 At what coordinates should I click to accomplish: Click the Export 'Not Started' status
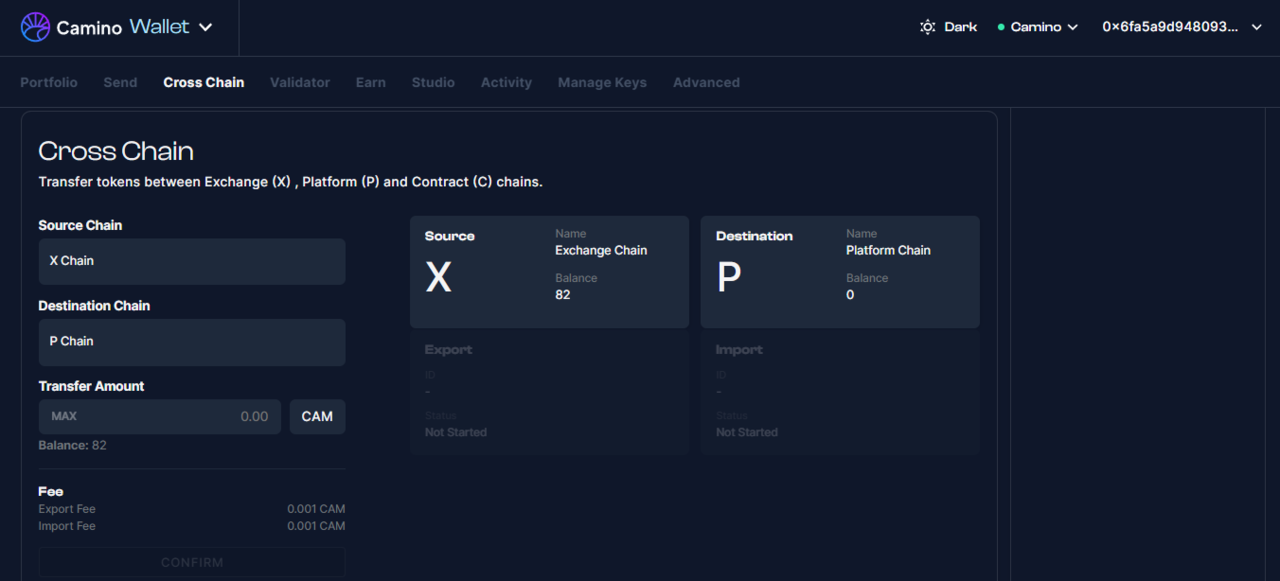tap(456, 432)
